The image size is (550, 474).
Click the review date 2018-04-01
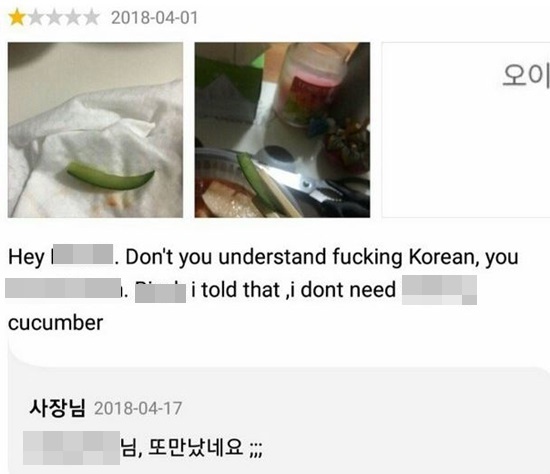155,18
